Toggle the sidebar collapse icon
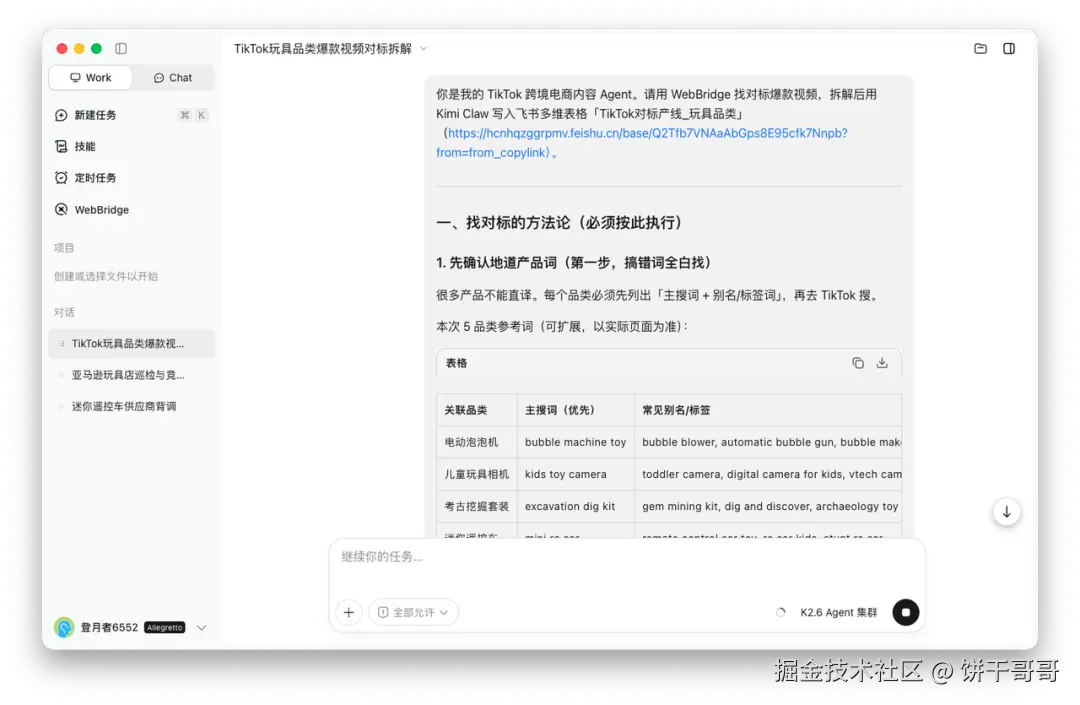Screen dimensions: 1080x705 pyautogui.click(x=121, y=48)
